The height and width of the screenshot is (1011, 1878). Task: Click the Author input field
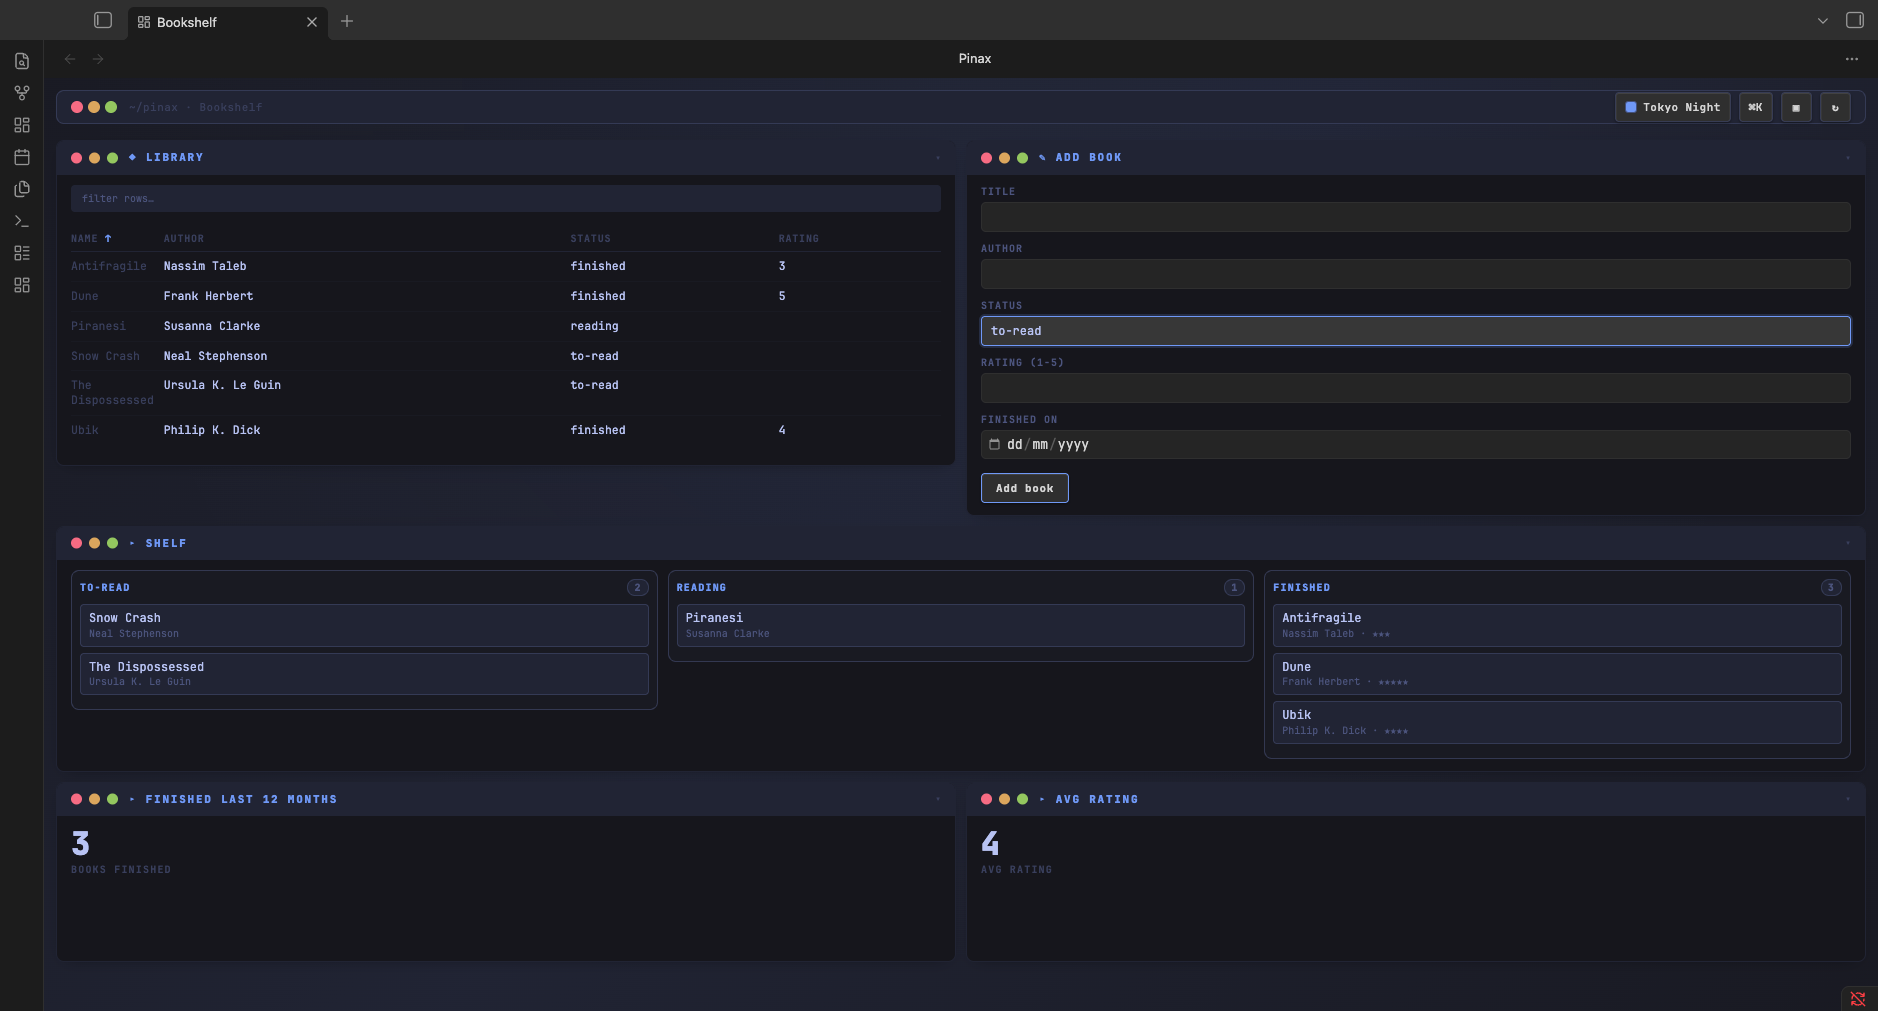[x=1415, y=274]
